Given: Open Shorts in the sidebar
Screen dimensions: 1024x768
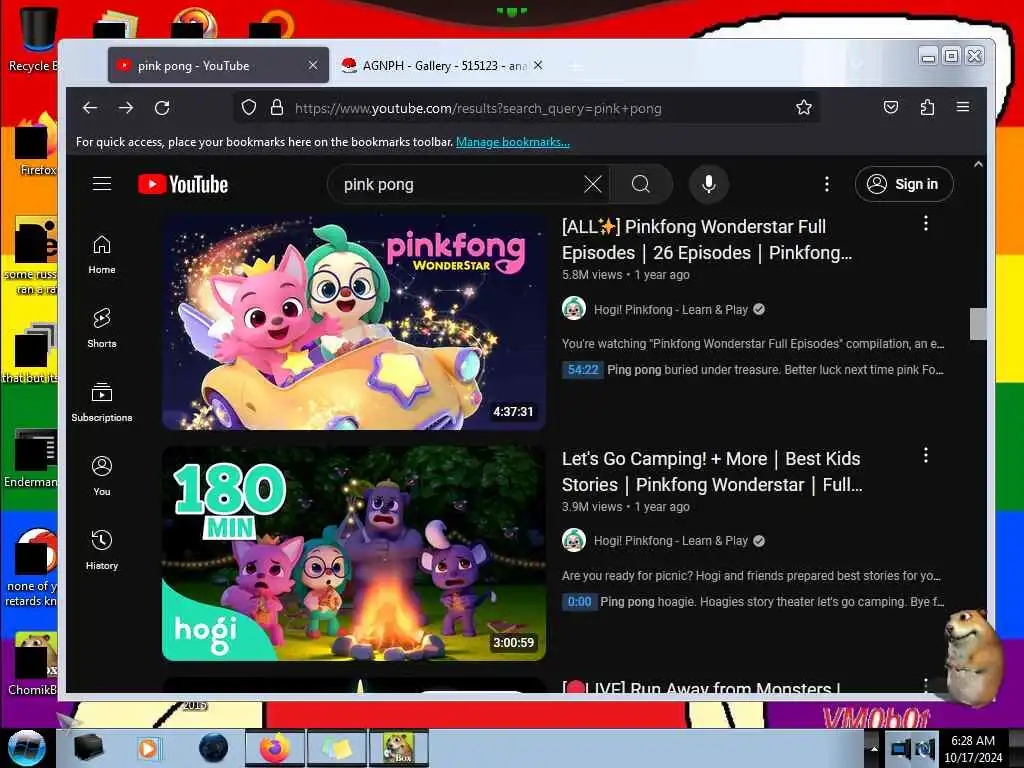Looking at the screenshot, I should coord(102,328).
